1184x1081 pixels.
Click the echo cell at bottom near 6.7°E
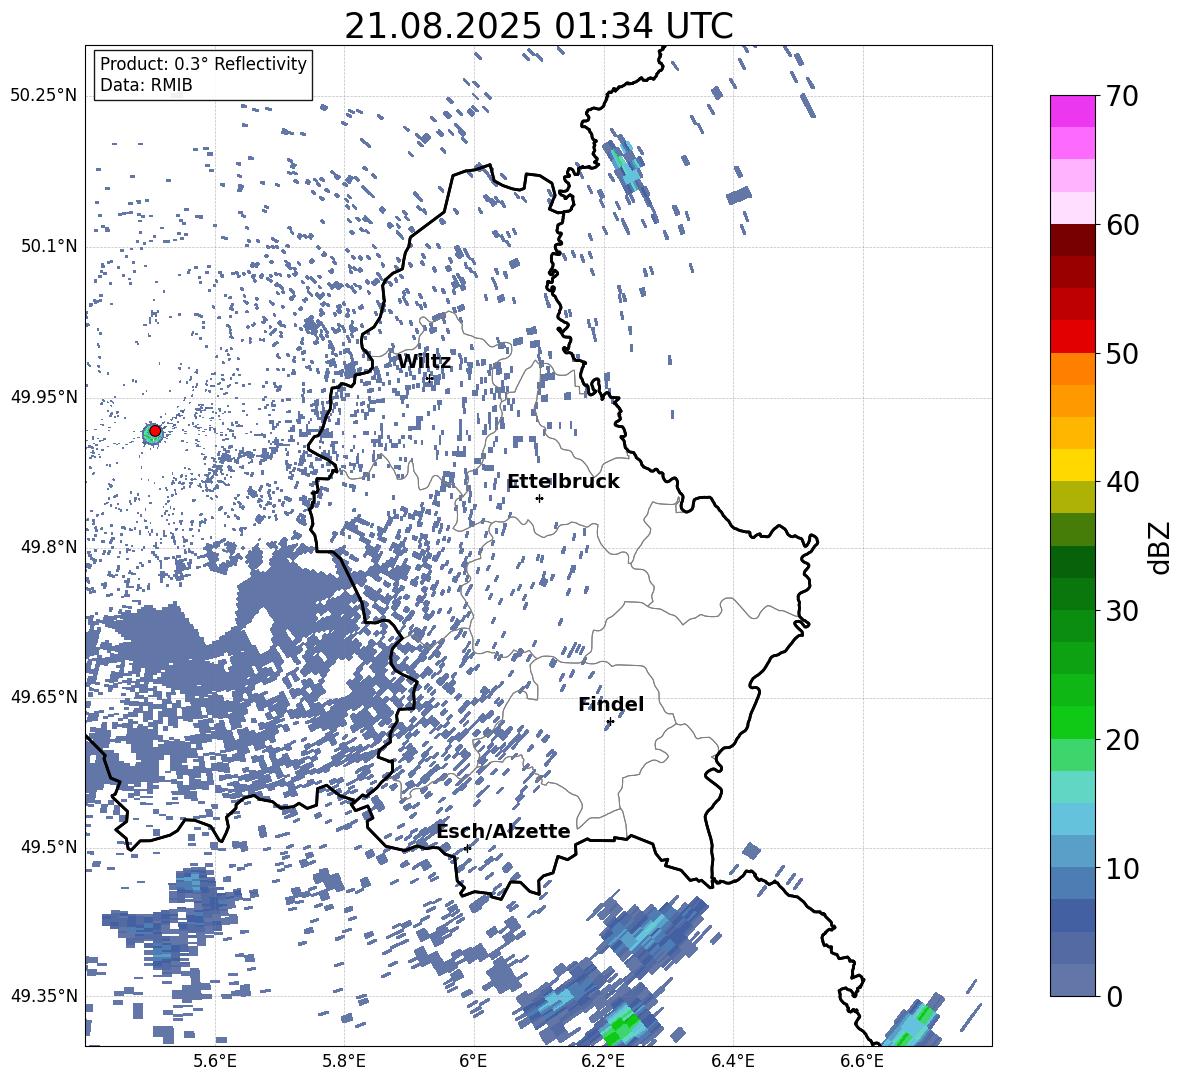point(912,1021)
